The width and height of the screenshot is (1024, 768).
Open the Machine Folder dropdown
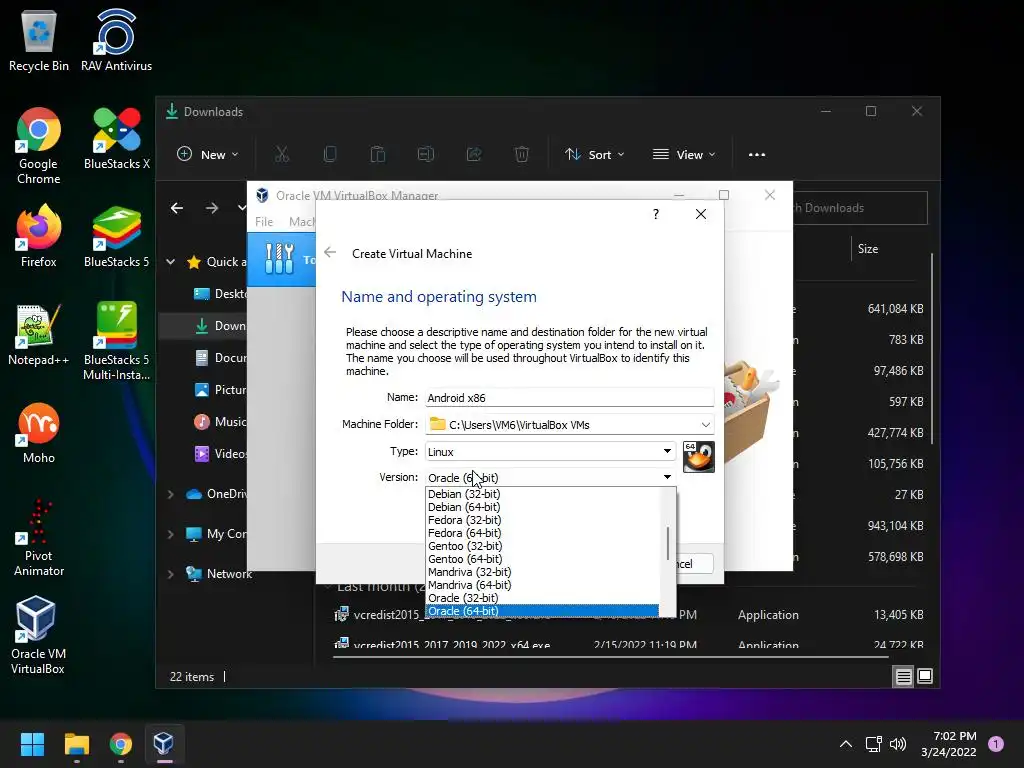(705, 424)
